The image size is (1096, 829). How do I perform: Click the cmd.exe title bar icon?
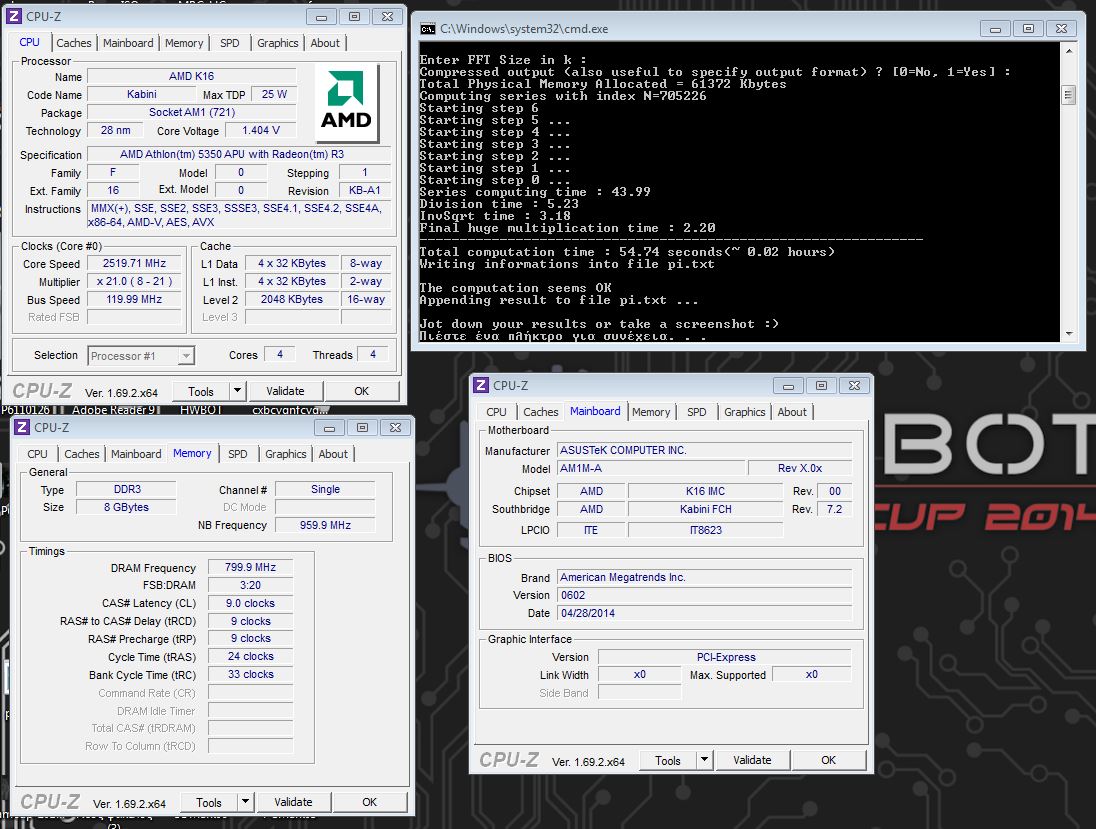point(428,29)
